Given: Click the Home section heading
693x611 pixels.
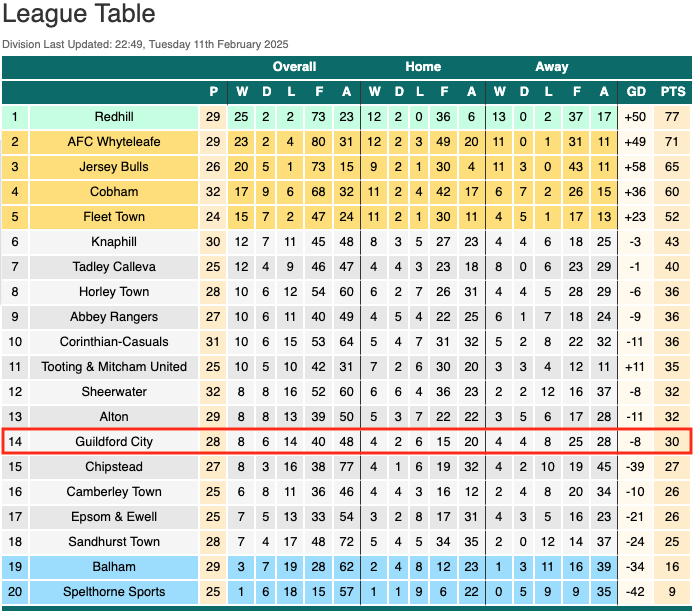Looking at the screenshot, I should point(423,67).
